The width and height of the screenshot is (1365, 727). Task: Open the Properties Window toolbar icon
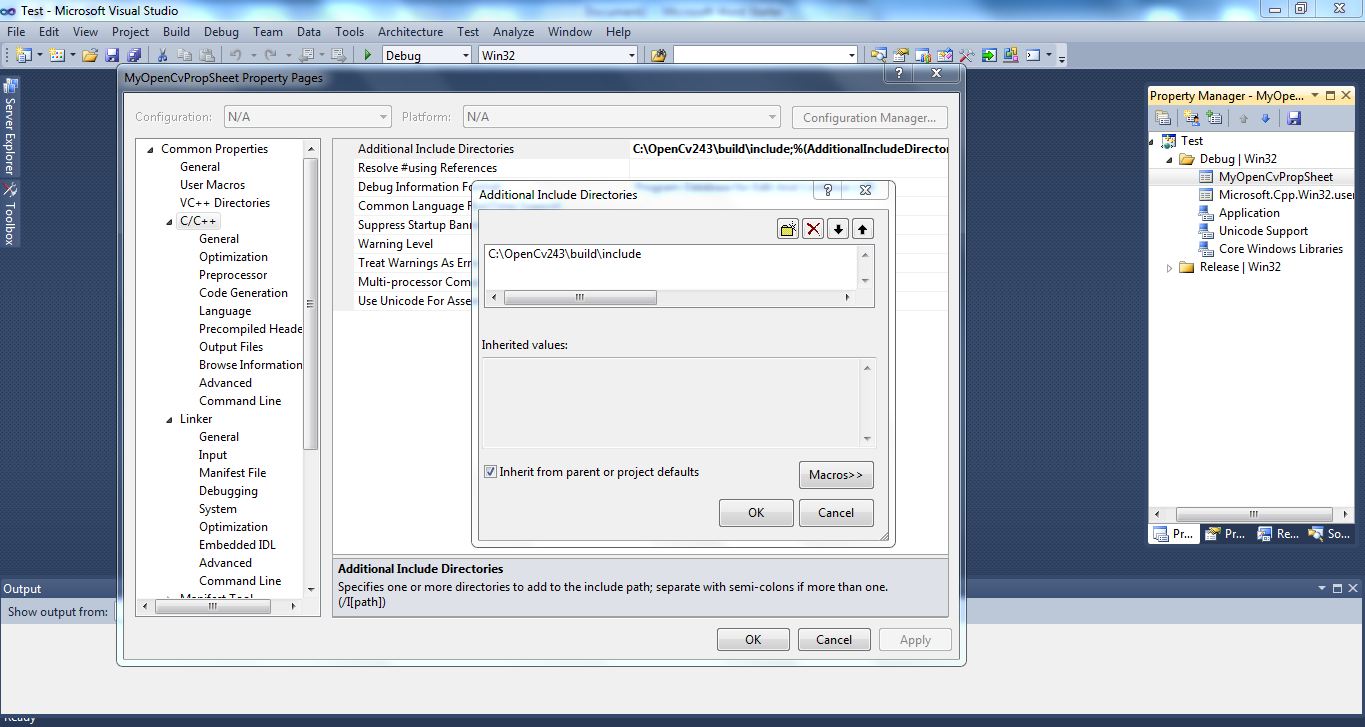coord(900,55)
